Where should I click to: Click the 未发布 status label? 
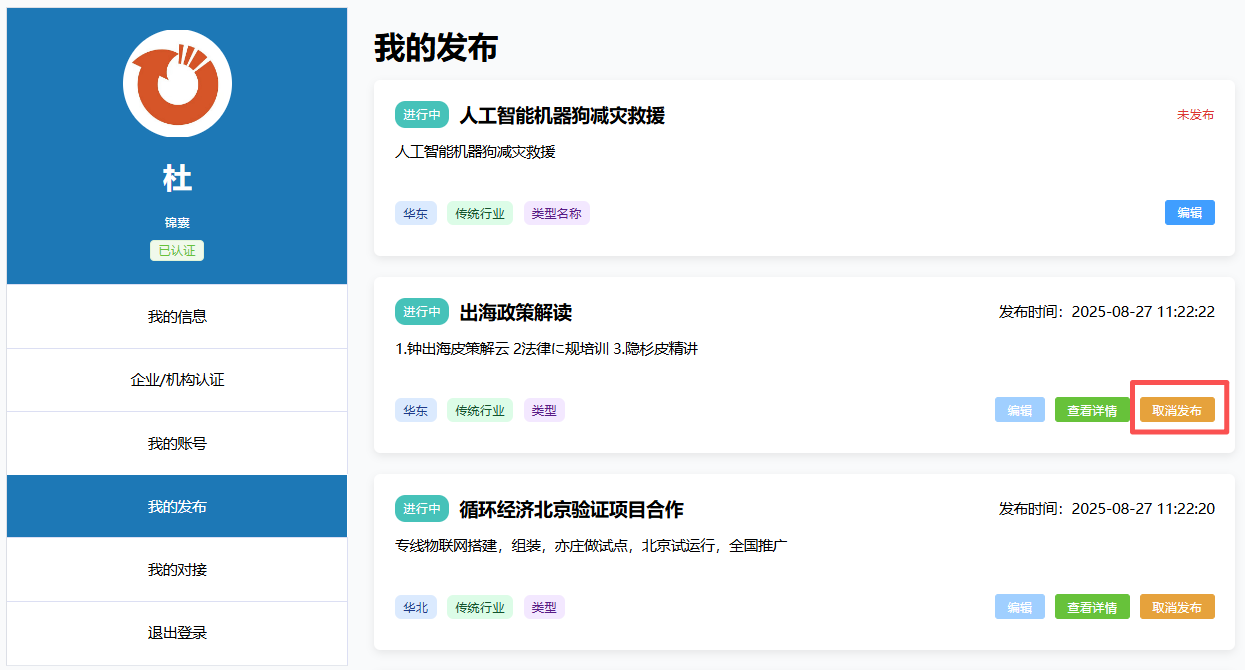(1195, 115)
